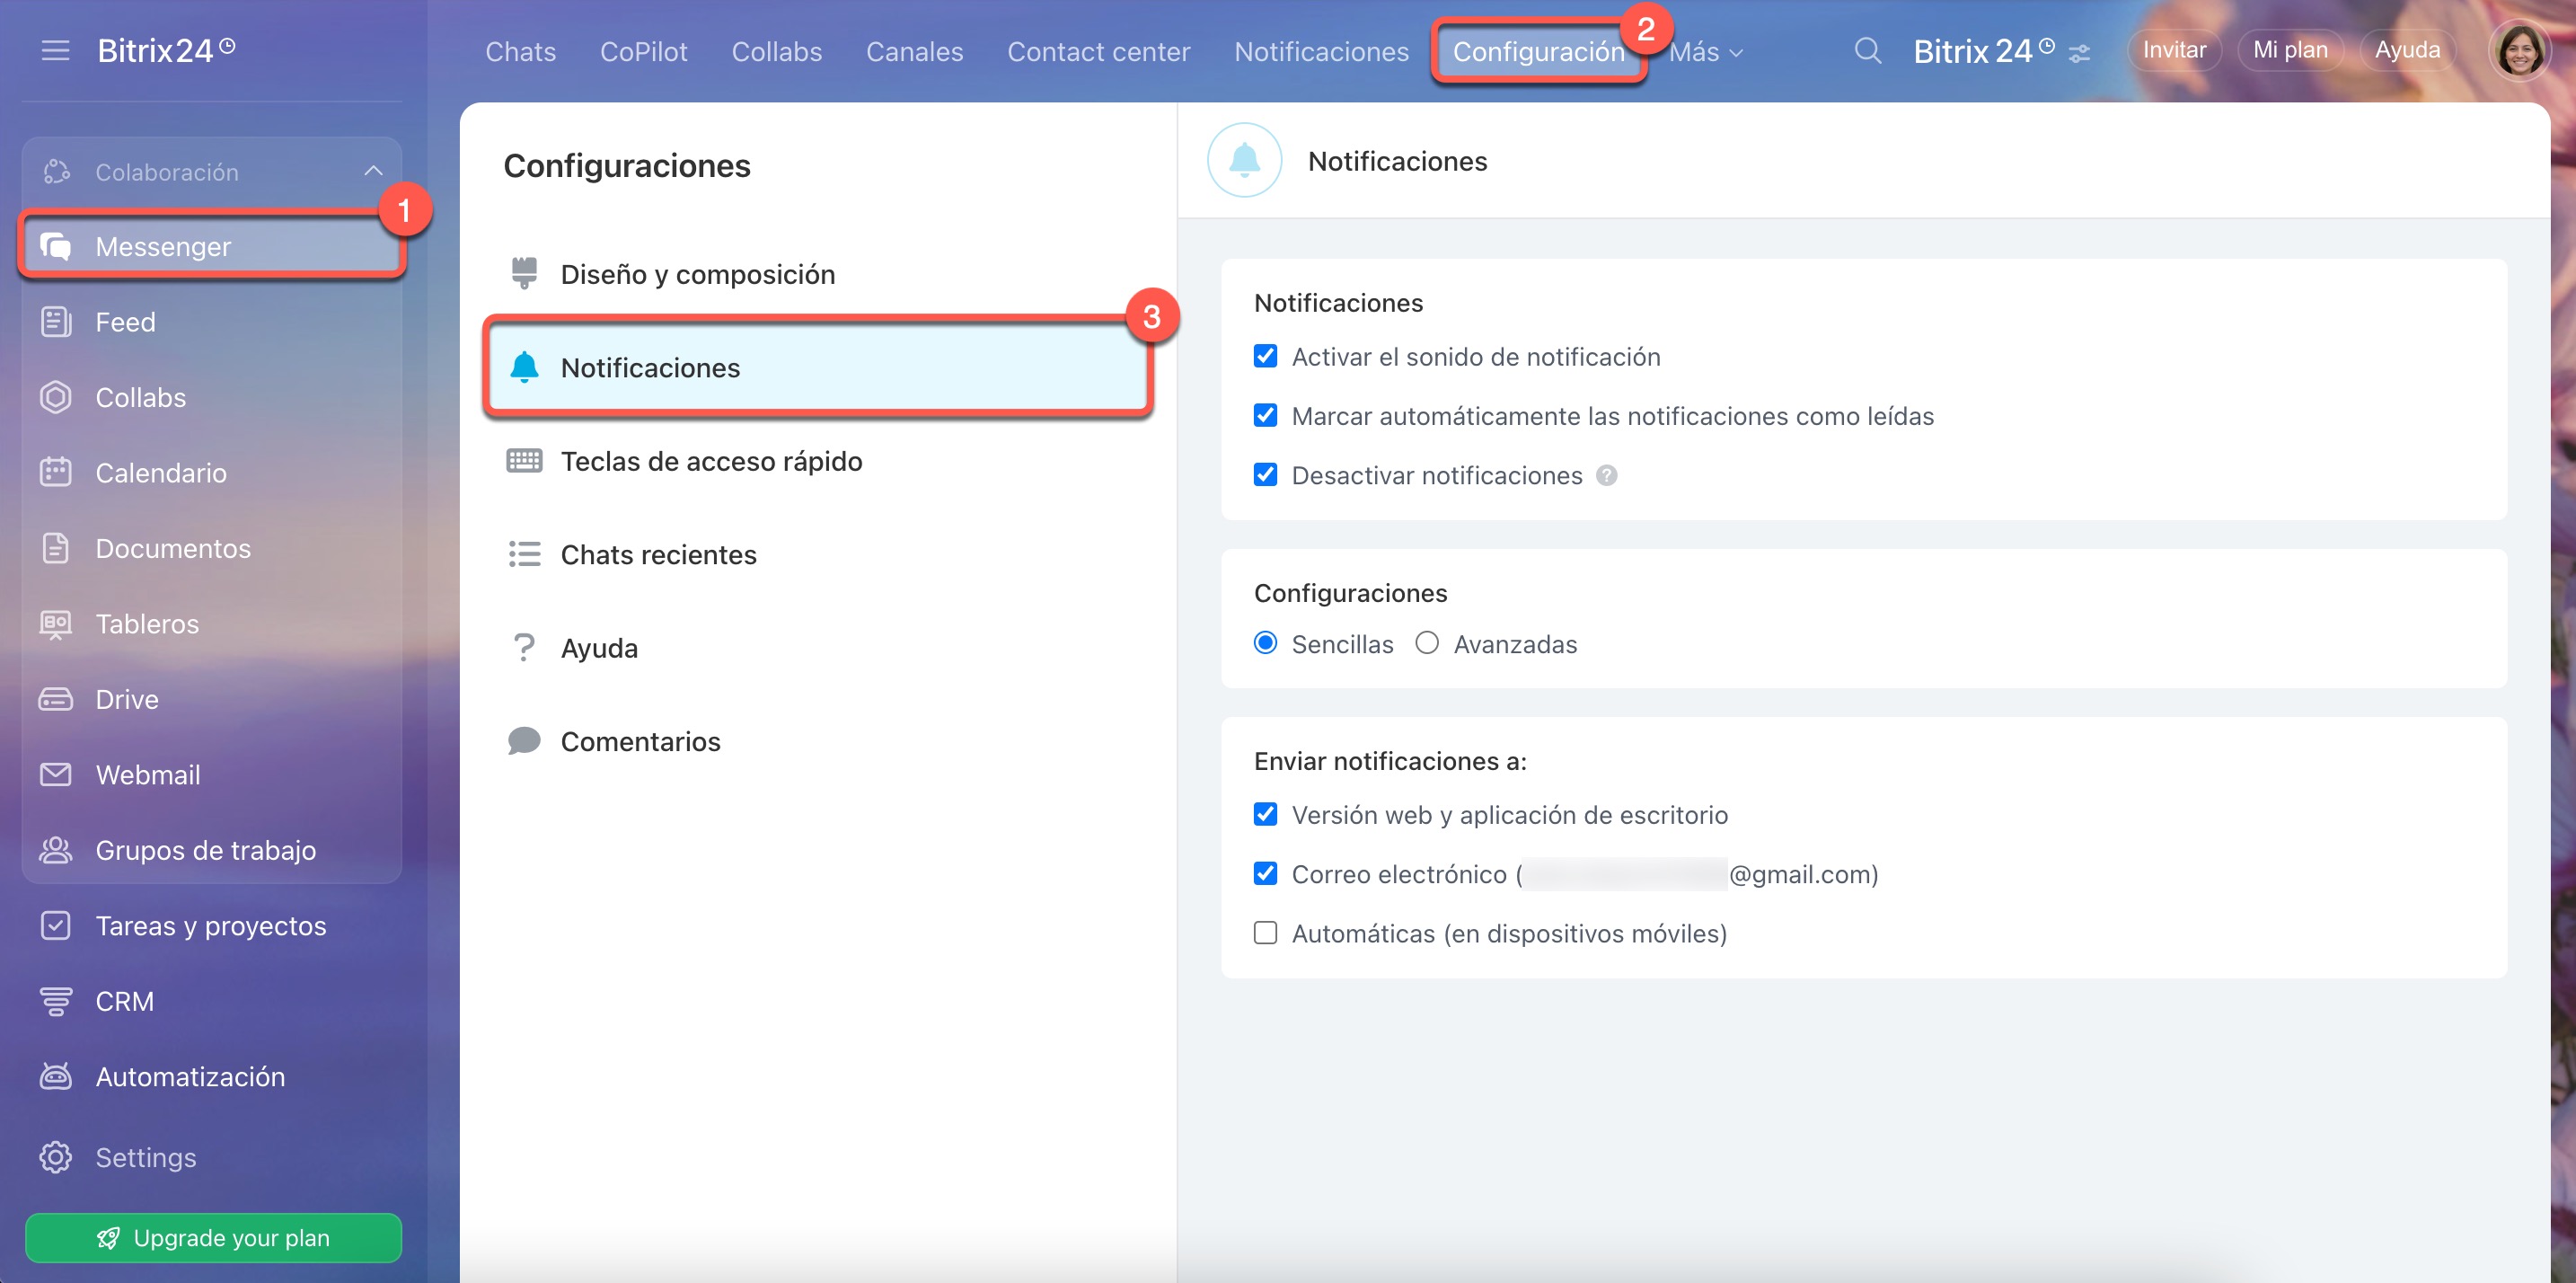Toggle Versión web y aplicación de escritorio checkbox

(1266, 814)
